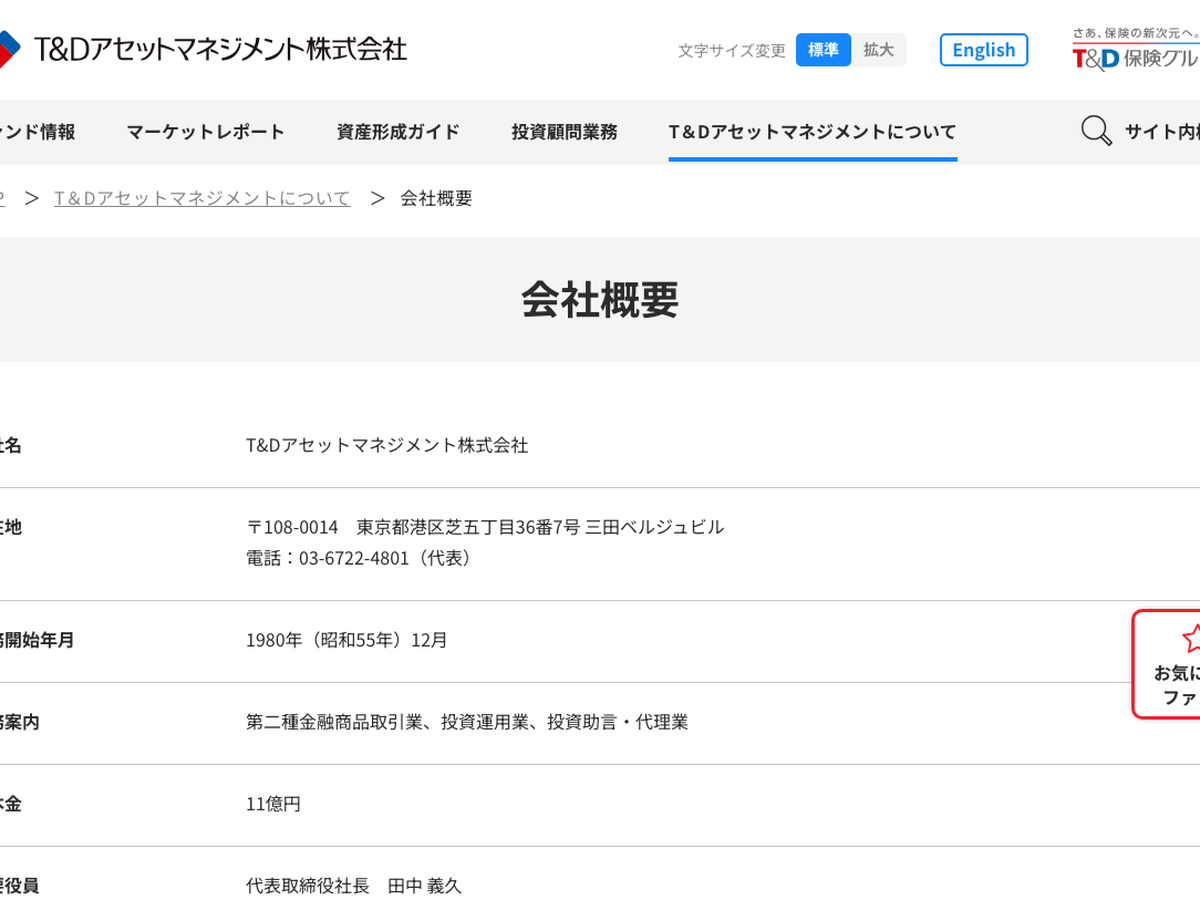Set font size to 標準
The image size is (1200, 900).
823,50
